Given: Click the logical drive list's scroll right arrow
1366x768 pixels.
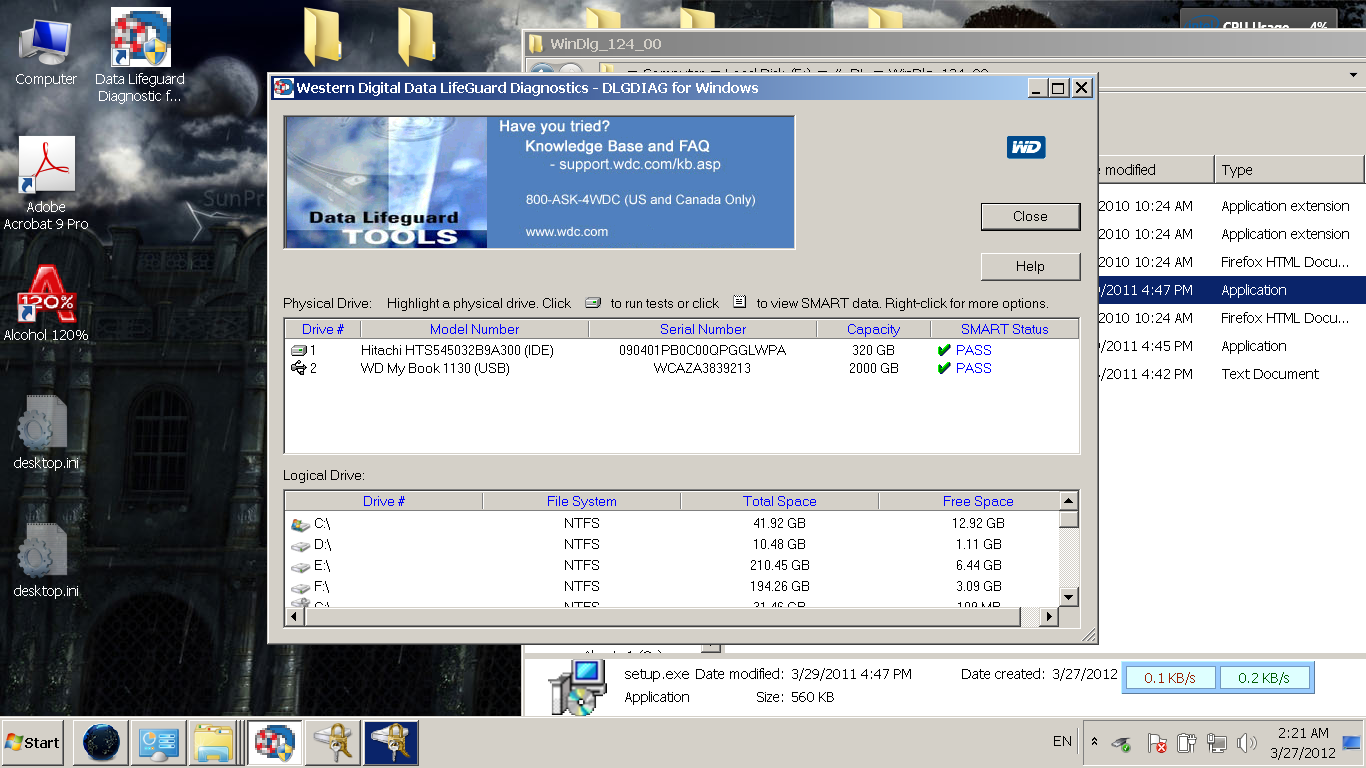Looking at the screenshot, I should click(x=1049, y=617).
